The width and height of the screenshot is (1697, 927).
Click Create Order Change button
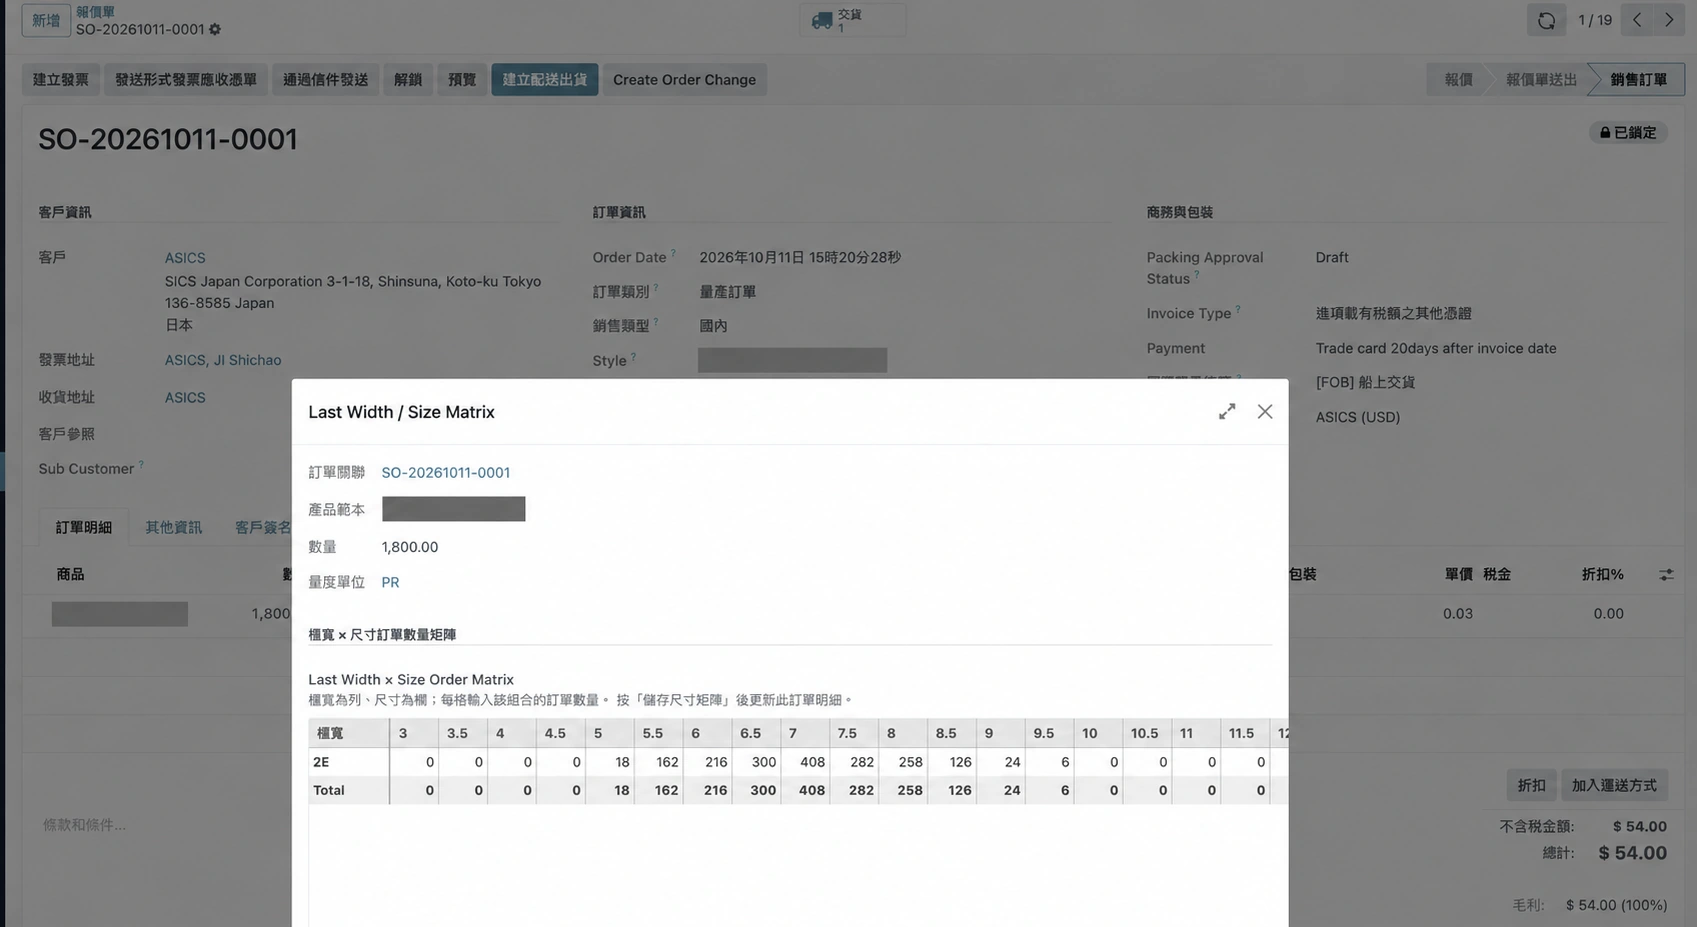[x=684, y=80]
